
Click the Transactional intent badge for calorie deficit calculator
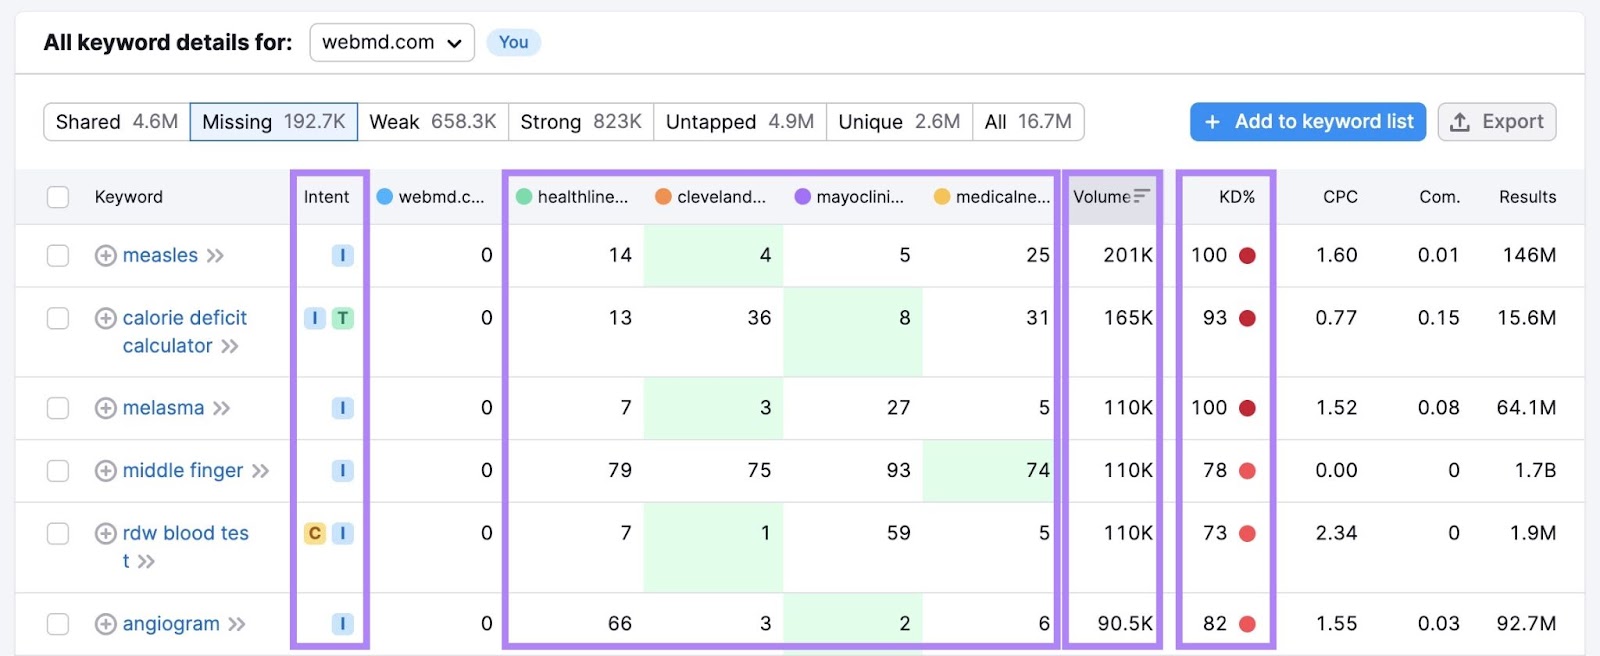click(343, 318)
